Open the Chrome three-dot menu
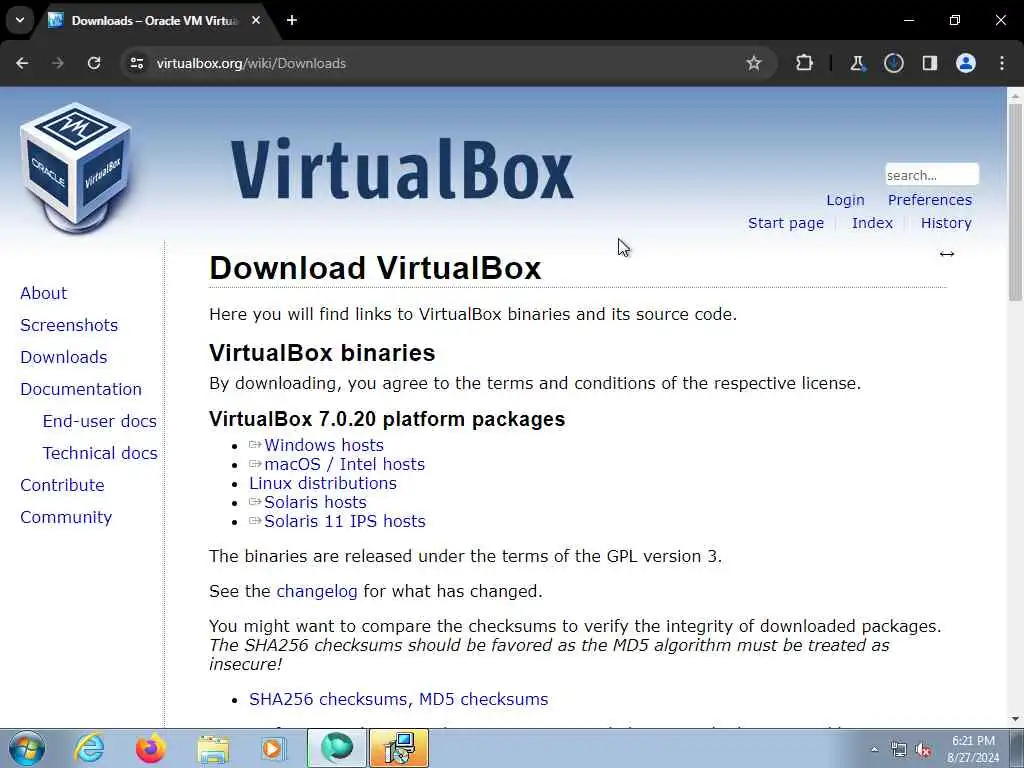This screenshot has height=768, width=1024. click(x=1002, y=63)
